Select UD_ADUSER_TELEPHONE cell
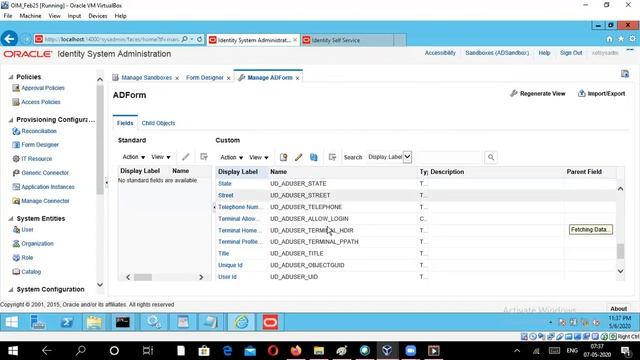 tap(306, 207)
